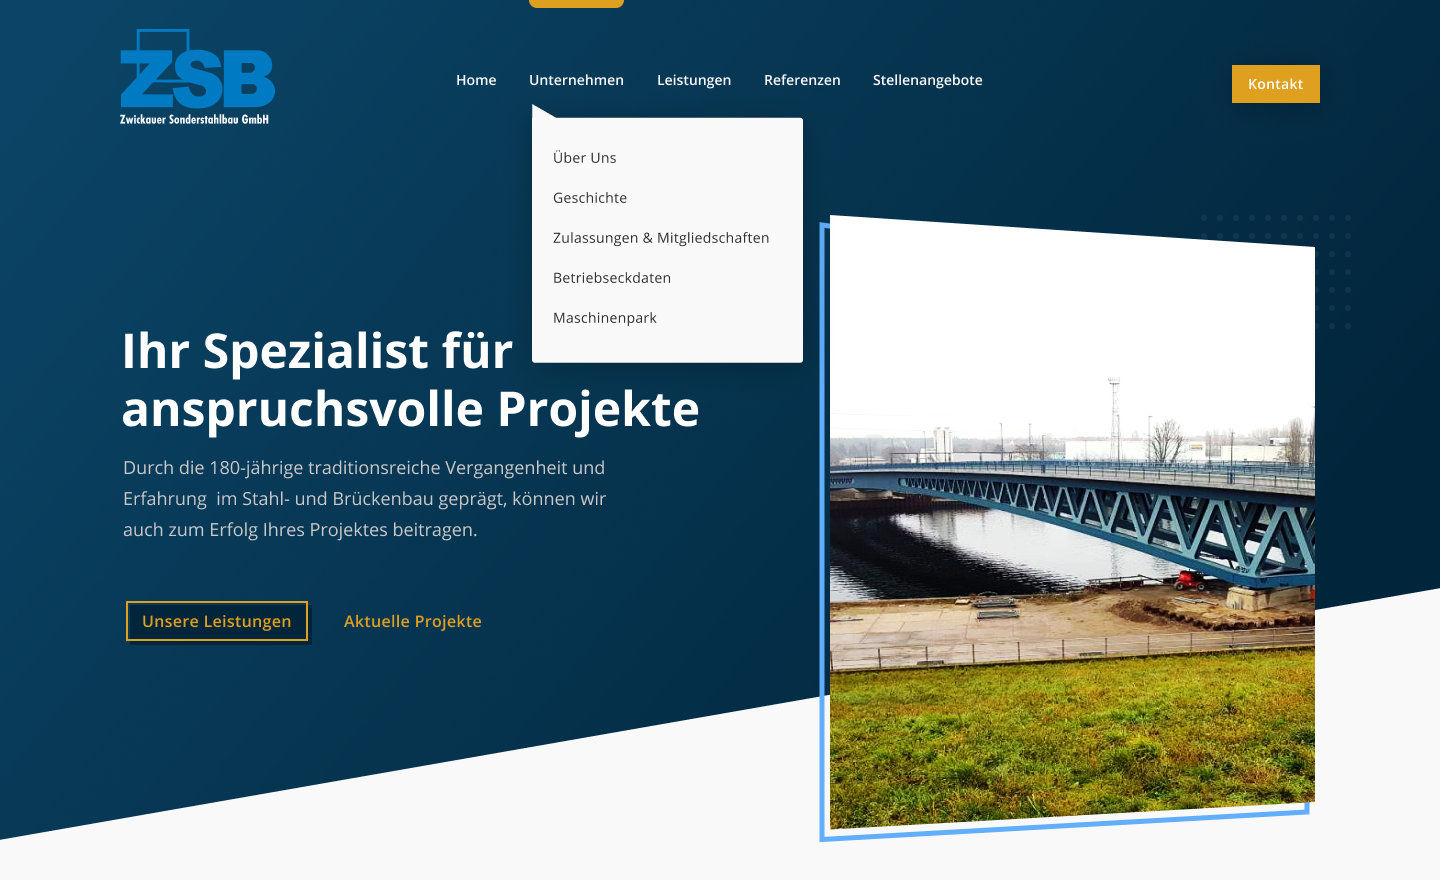
Task: Open the Betriebseckdaten submenu entry
Action: tap(612, 278)
